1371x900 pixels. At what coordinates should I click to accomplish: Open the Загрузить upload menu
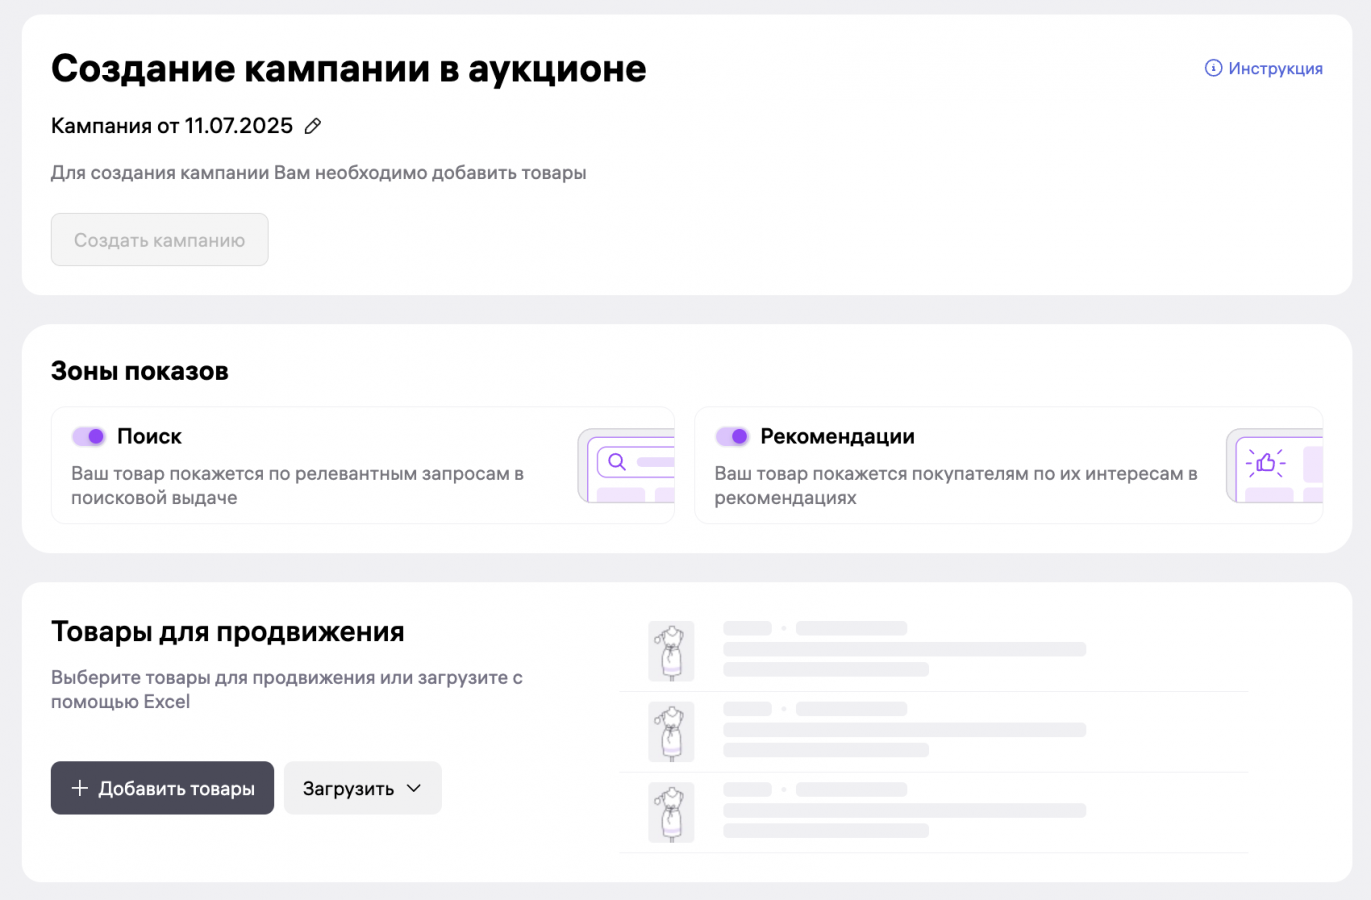pyautogui.click(x=363, y=788)
